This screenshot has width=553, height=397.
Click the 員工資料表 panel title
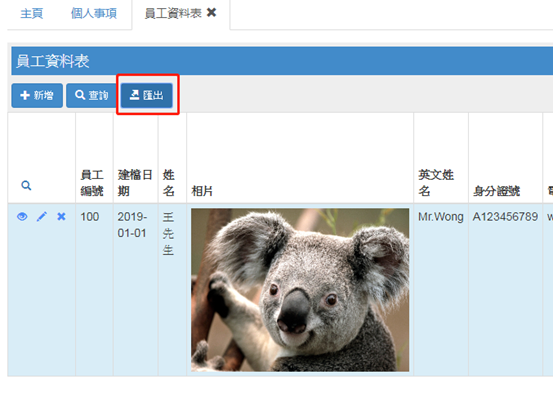[53, 61]
